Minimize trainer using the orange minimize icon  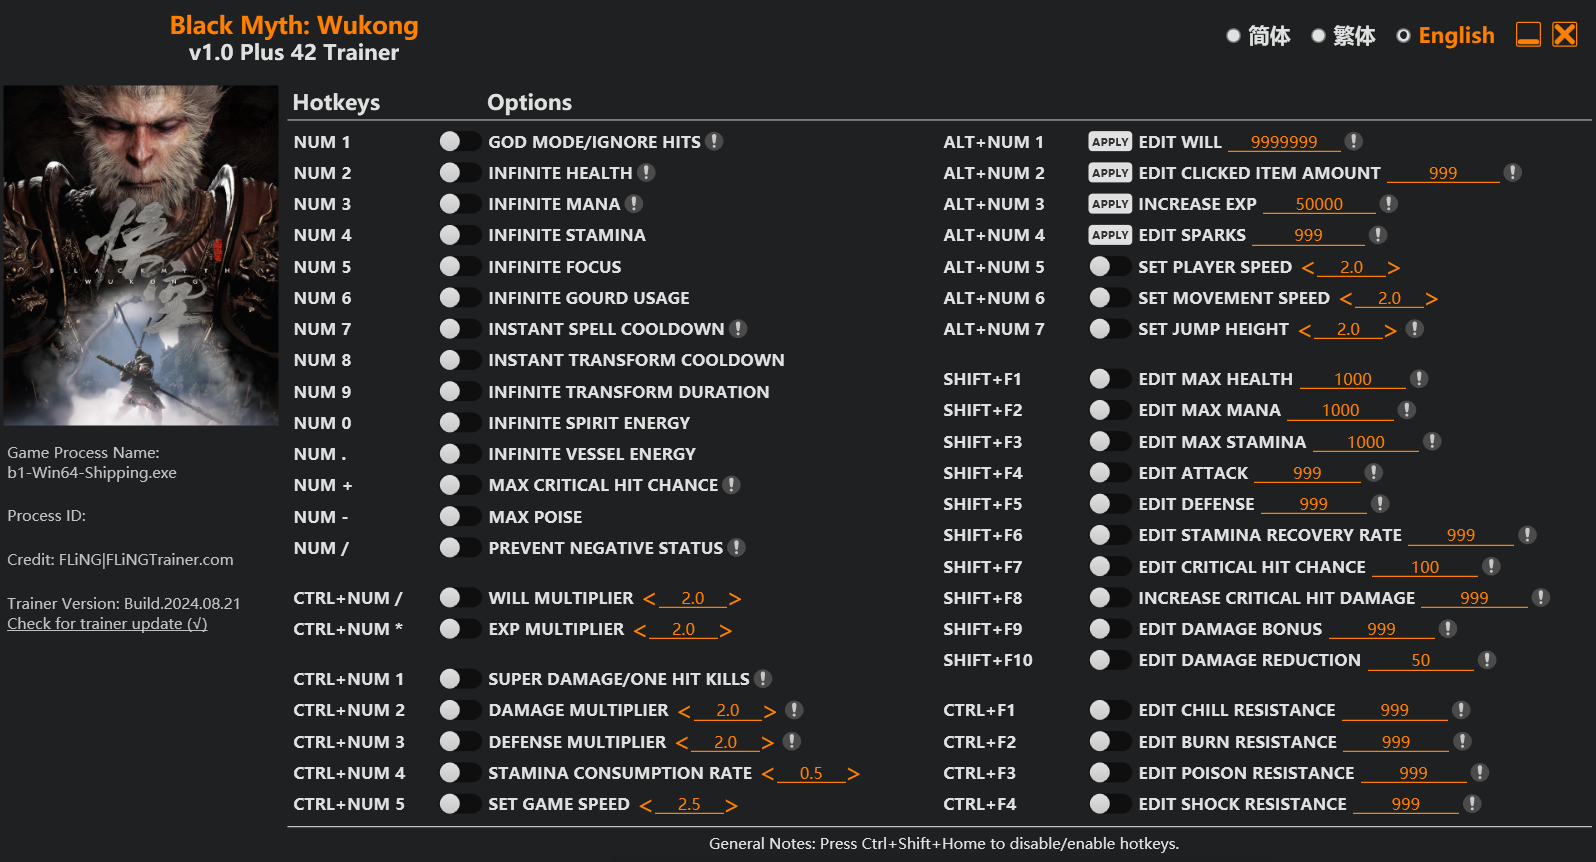1528,35
